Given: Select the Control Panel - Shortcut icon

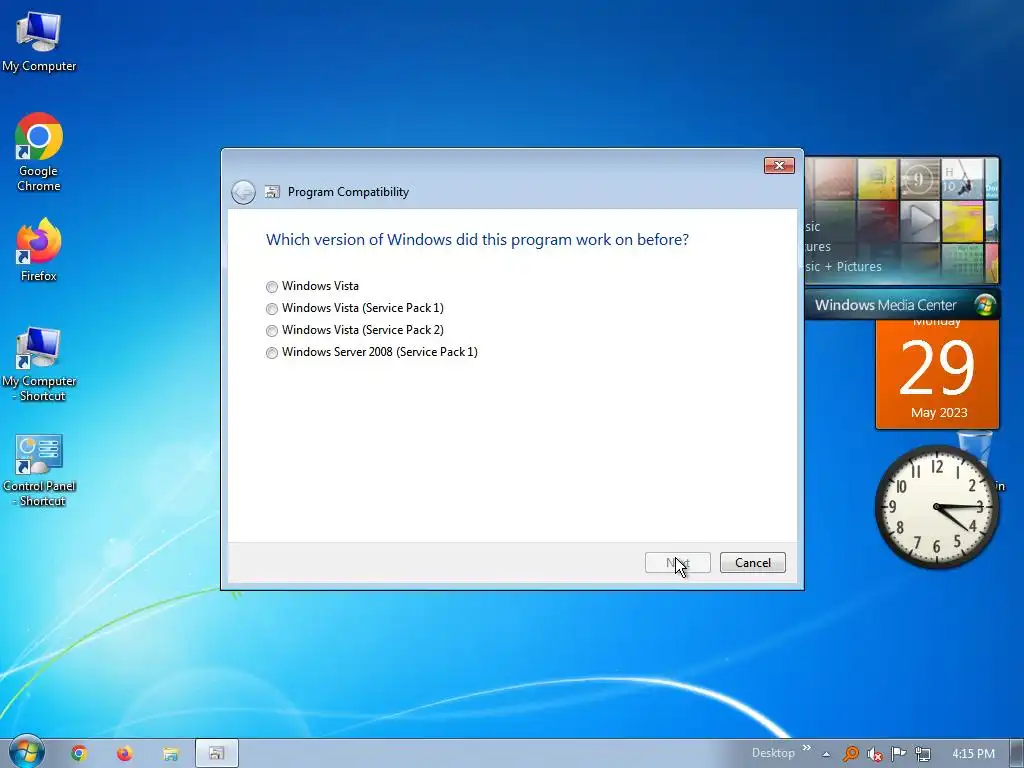Looking at the screenshot, I should [x=39, y=470].
